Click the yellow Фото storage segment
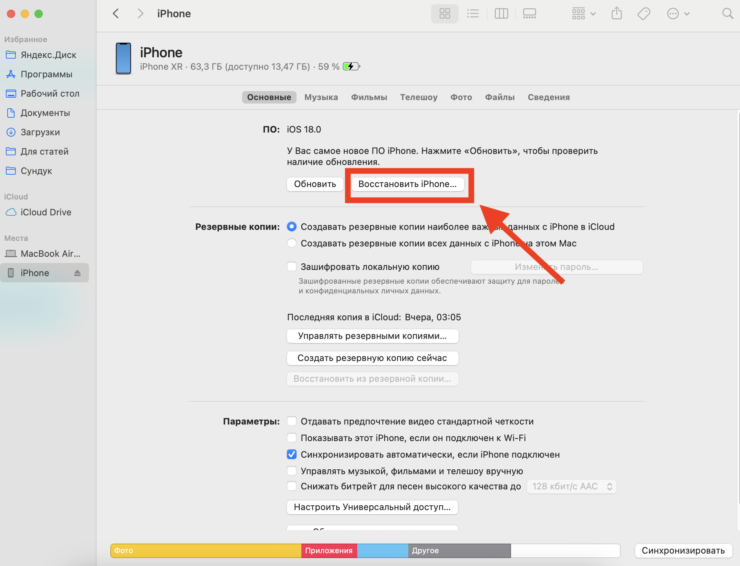This screenshot has height=566, width=740. [x=206, y=550]
